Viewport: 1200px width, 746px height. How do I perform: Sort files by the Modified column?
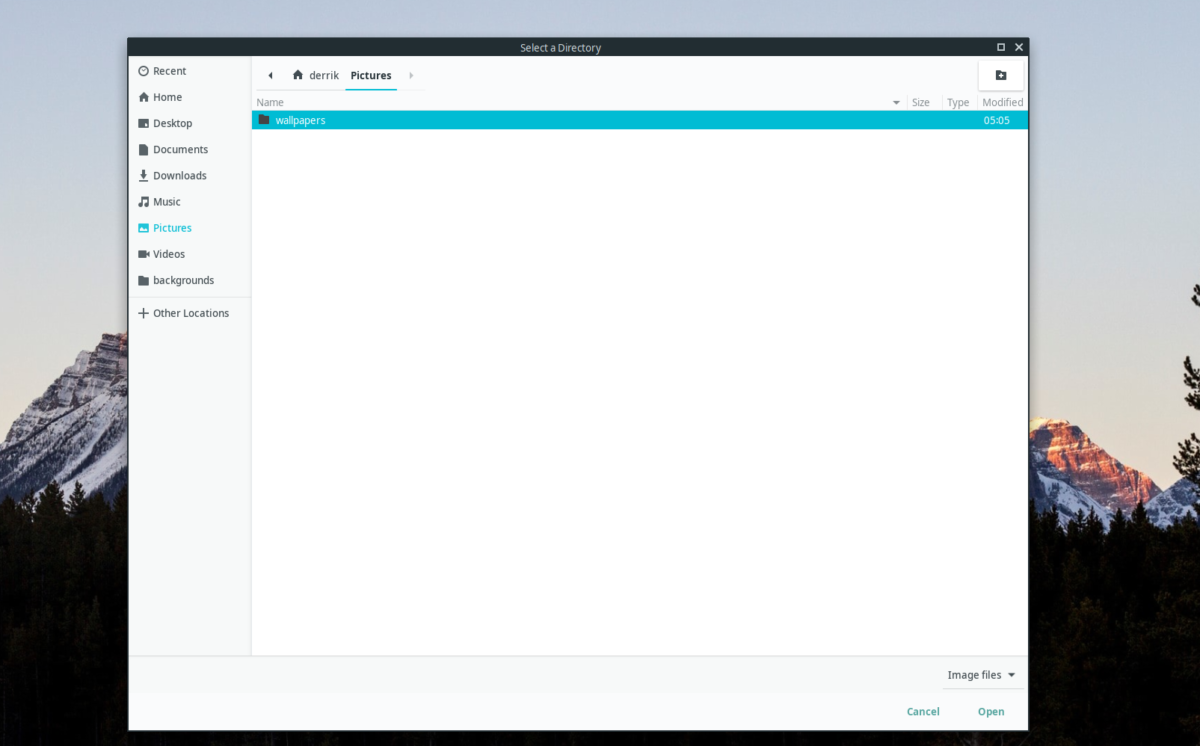pyautogui.click(x=1003, y=101)
